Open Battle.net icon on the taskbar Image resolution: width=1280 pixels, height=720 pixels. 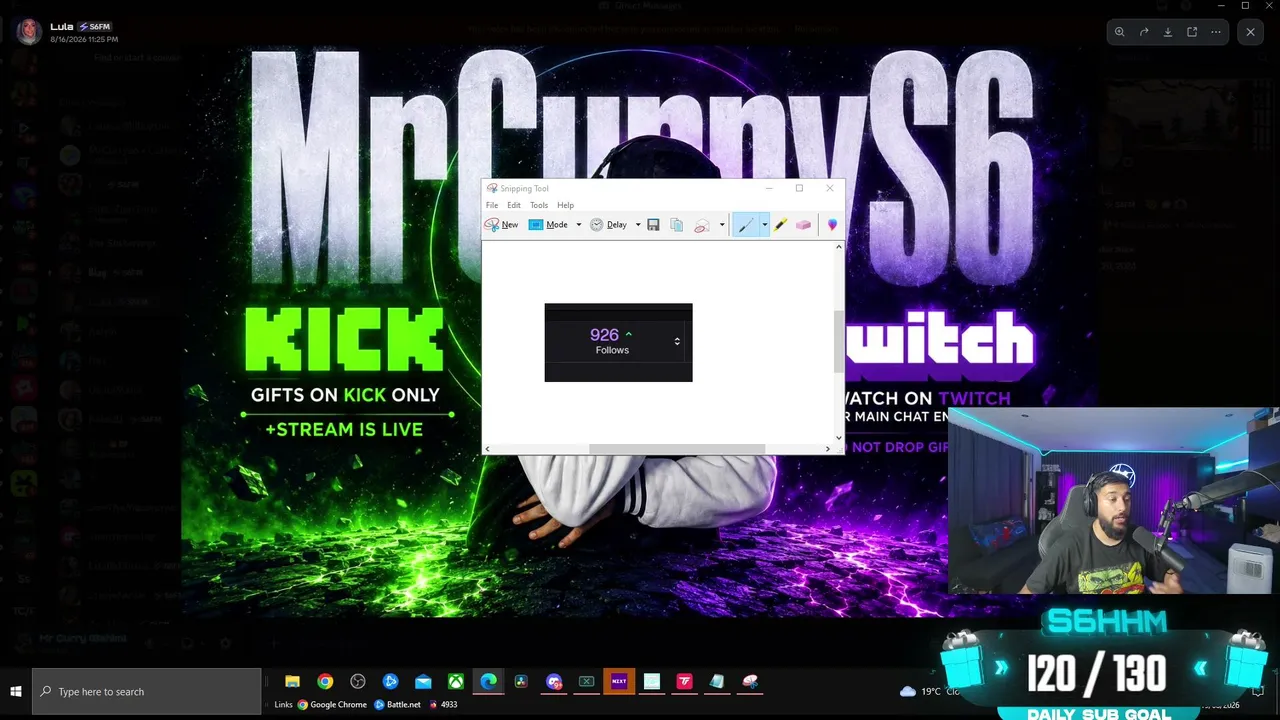point(390,682)
